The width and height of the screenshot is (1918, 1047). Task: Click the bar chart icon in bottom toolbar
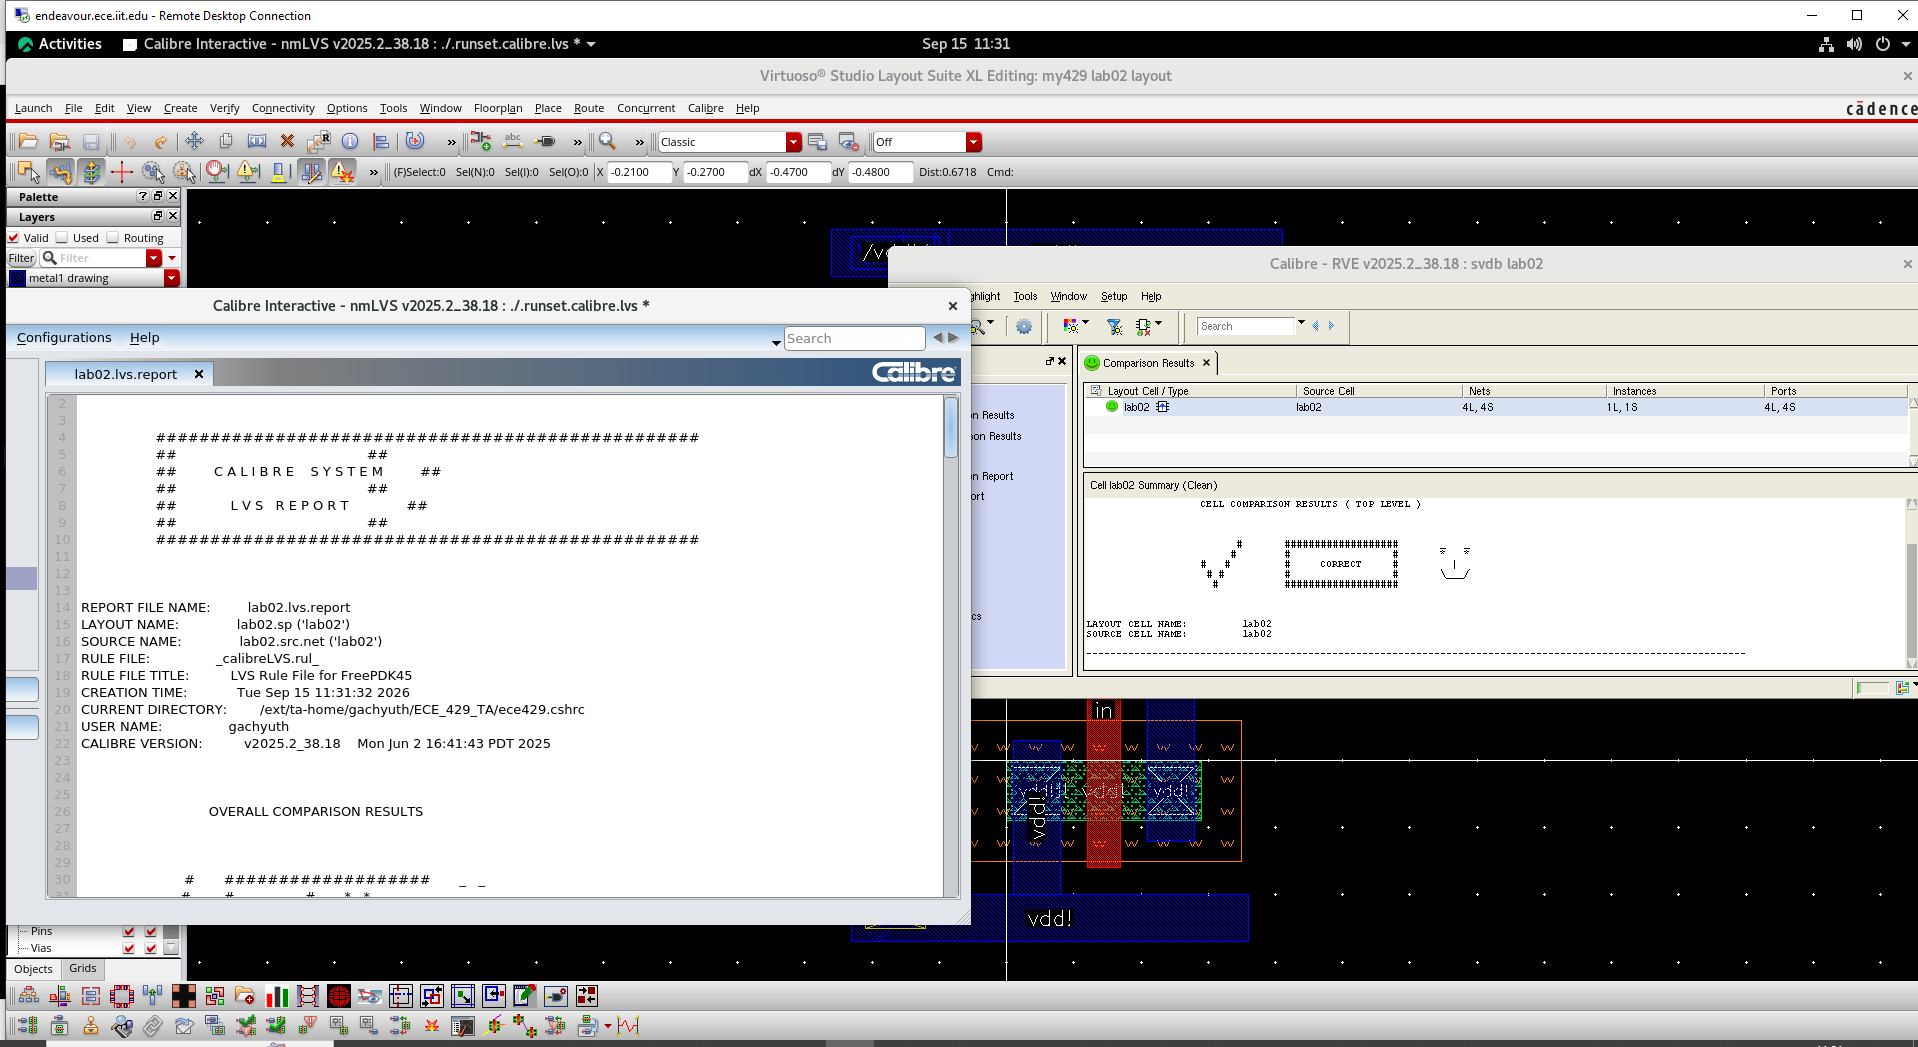point(277,996)
